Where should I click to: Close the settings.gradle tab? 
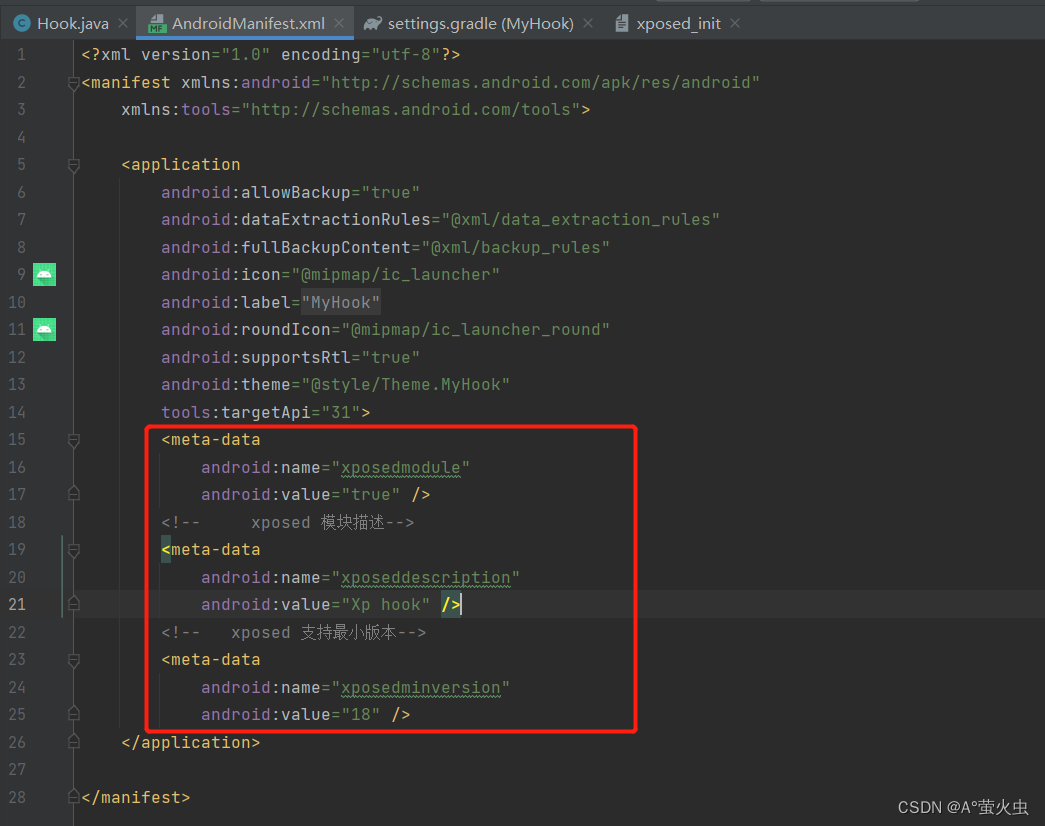click(588, 23)
